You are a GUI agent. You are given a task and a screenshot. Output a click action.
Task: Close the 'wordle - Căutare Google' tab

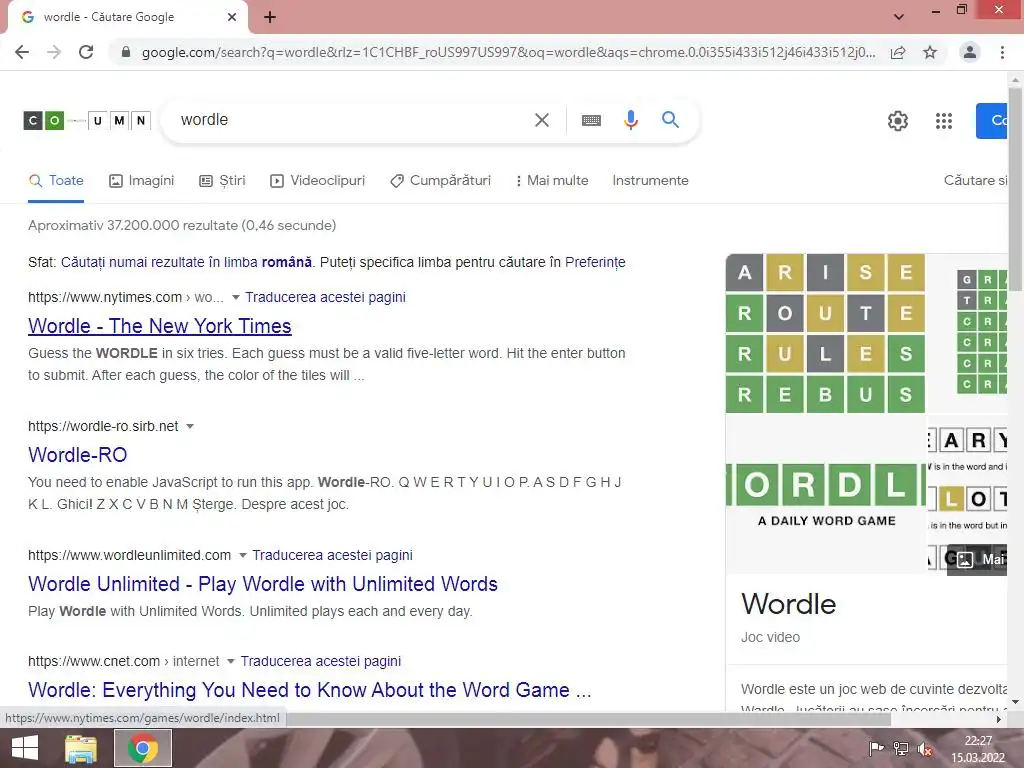[x=232, y=17]
